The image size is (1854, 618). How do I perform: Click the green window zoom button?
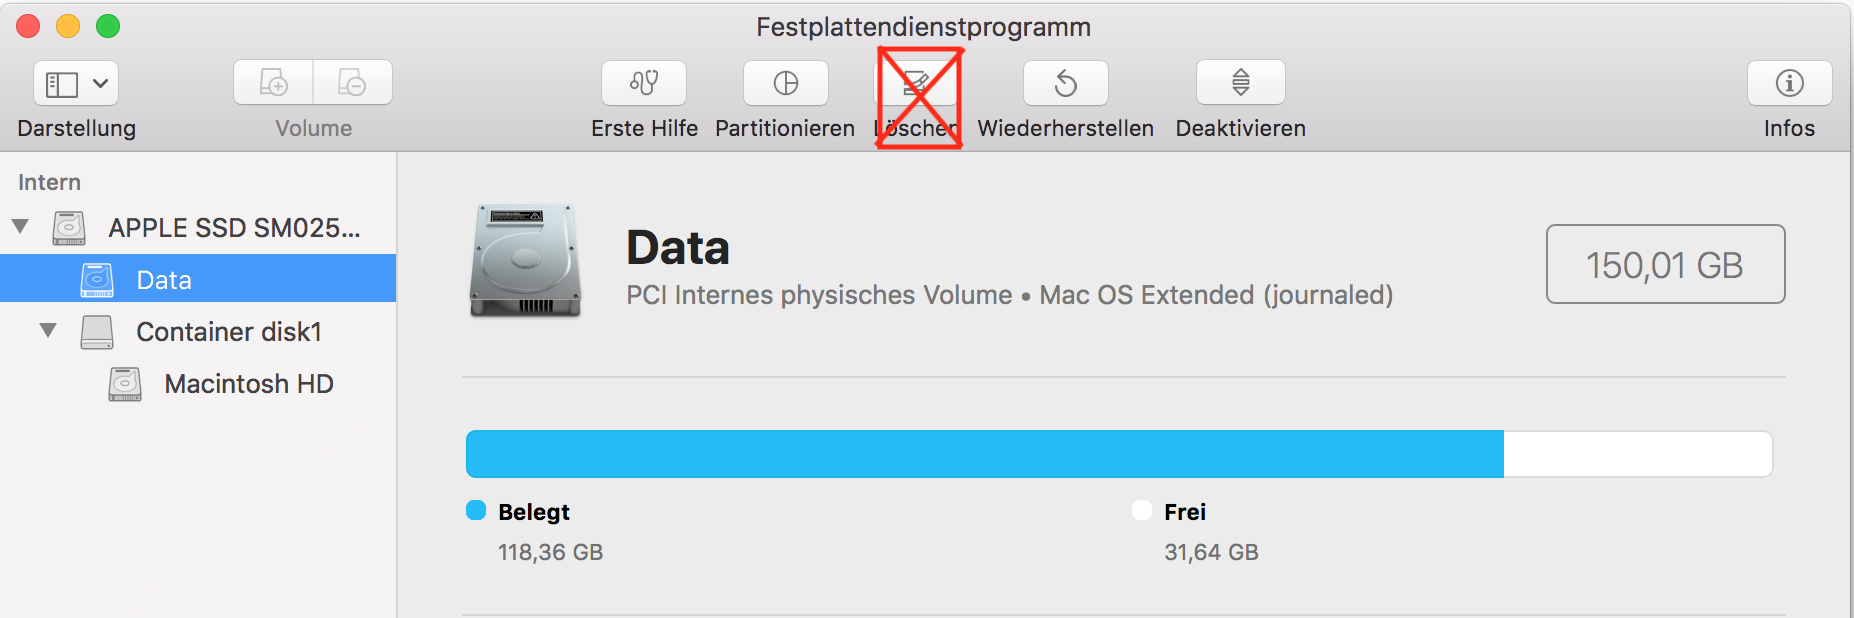(x=108, y=27)
